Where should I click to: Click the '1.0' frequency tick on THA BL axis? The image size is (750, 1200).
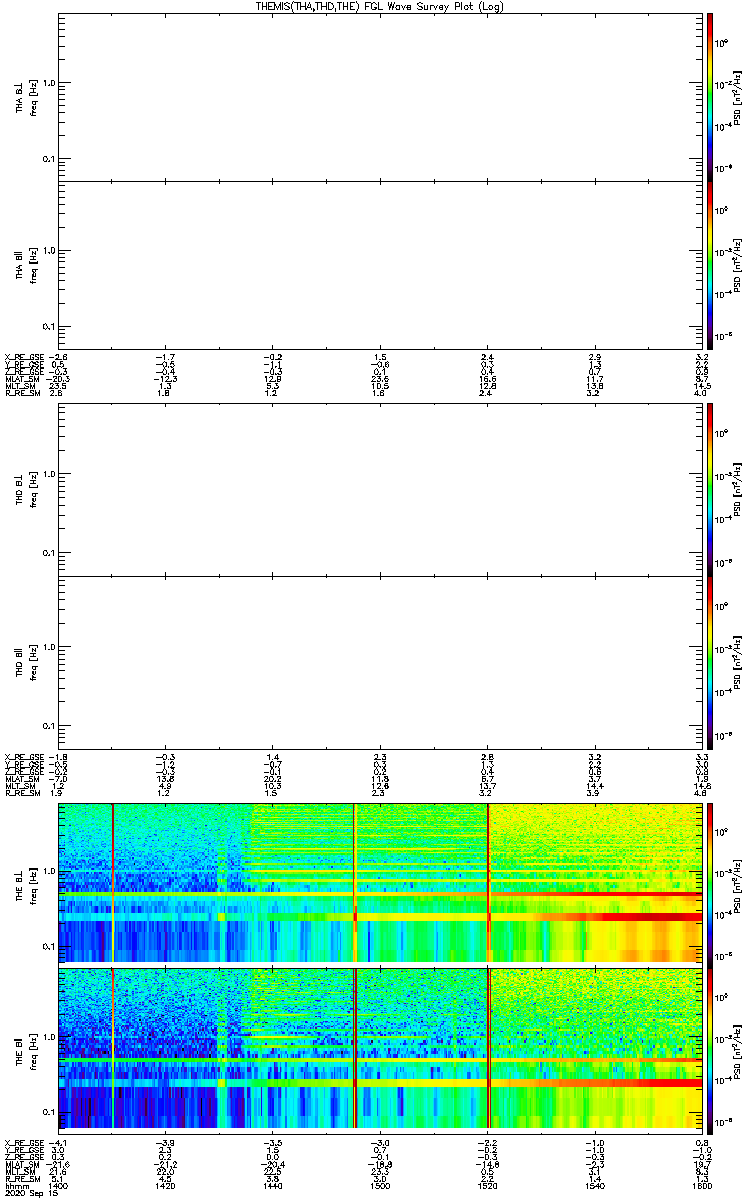[48, 83]
